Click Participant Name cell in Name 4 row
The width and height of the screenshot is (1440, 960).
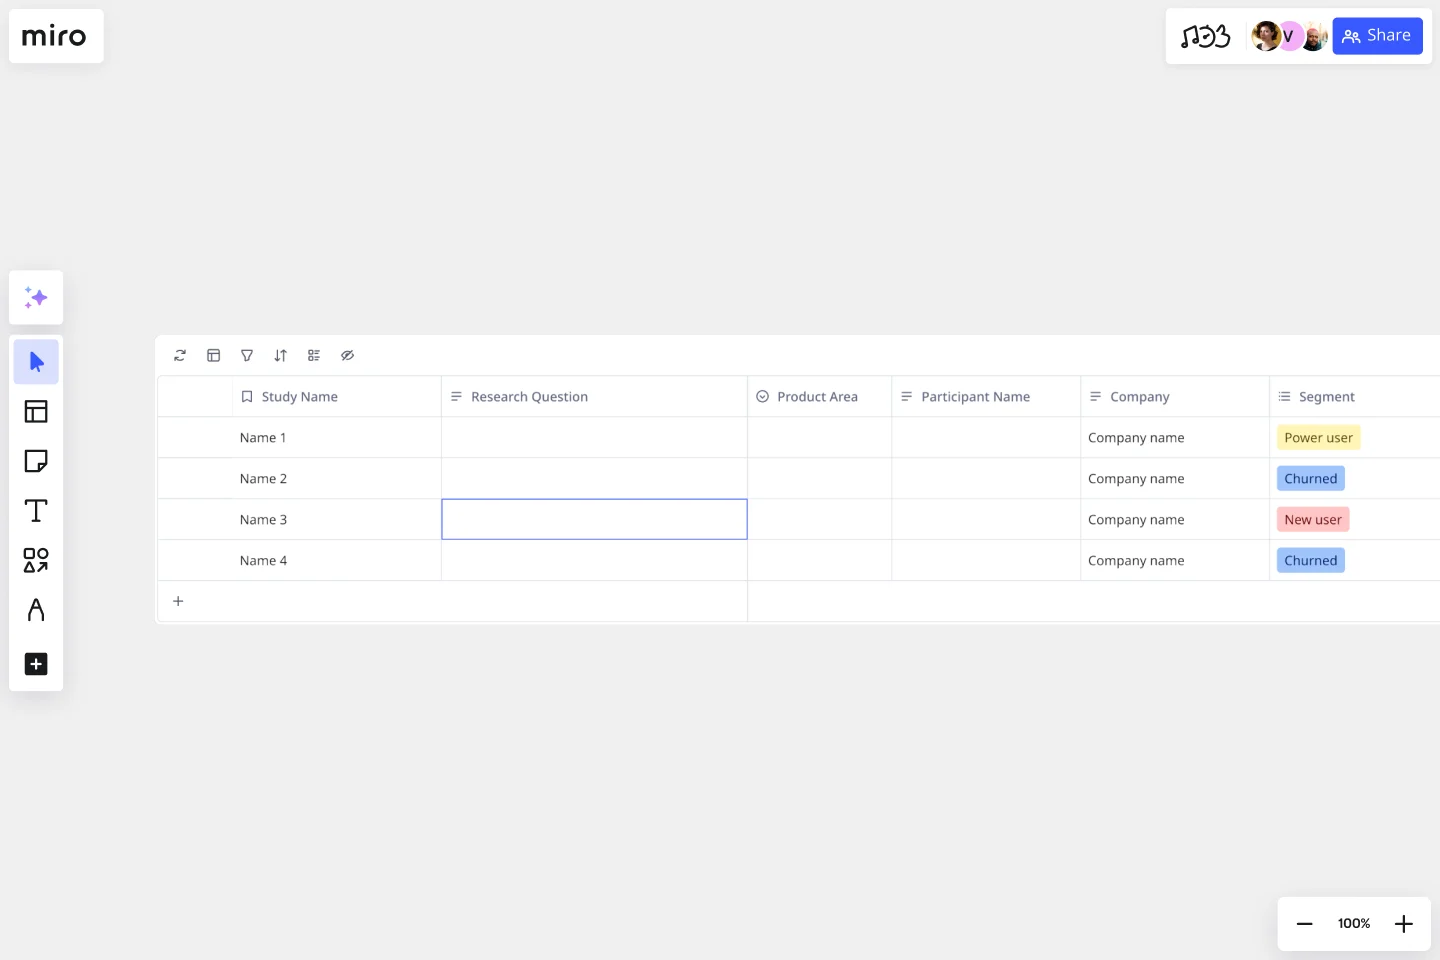tap(986, 561)
